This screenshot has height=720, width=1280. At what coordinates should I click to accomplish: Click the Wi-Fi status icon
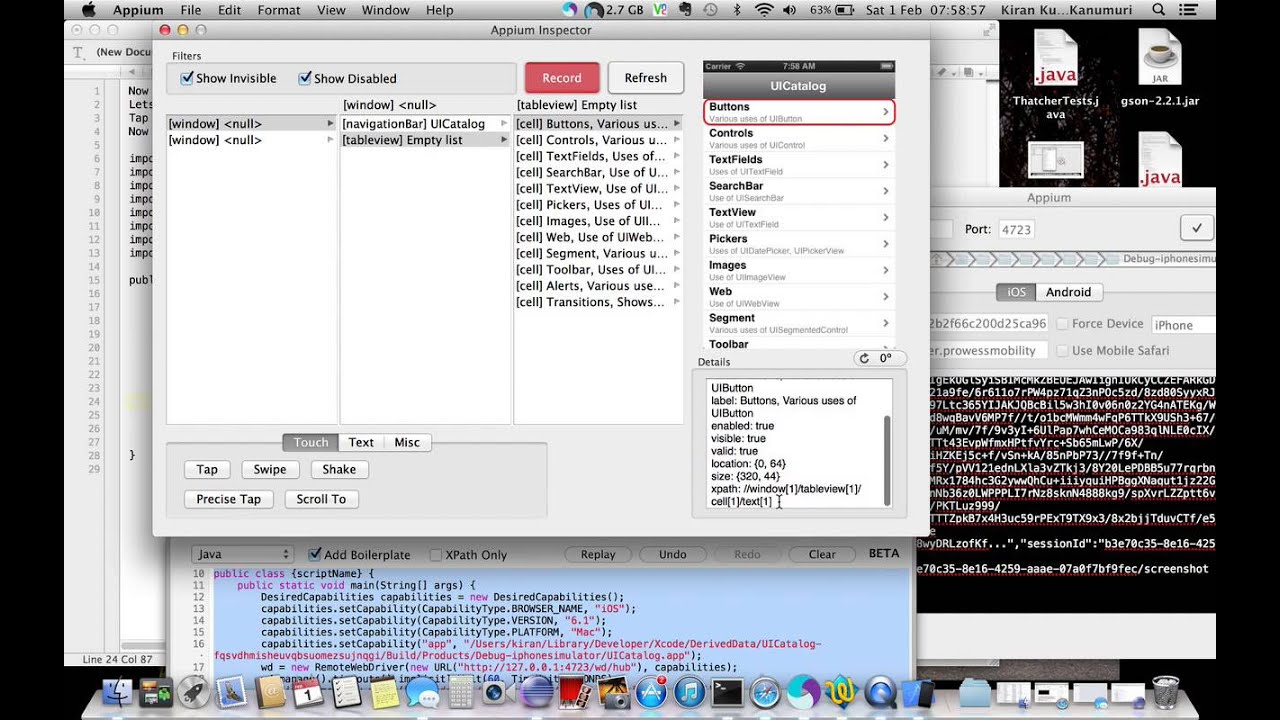[x=764, y=10]
